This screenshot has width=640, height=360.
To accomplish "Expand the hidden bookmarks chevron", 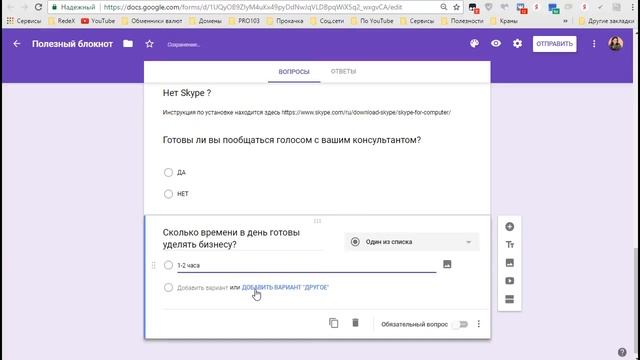I will coord(565,21).
